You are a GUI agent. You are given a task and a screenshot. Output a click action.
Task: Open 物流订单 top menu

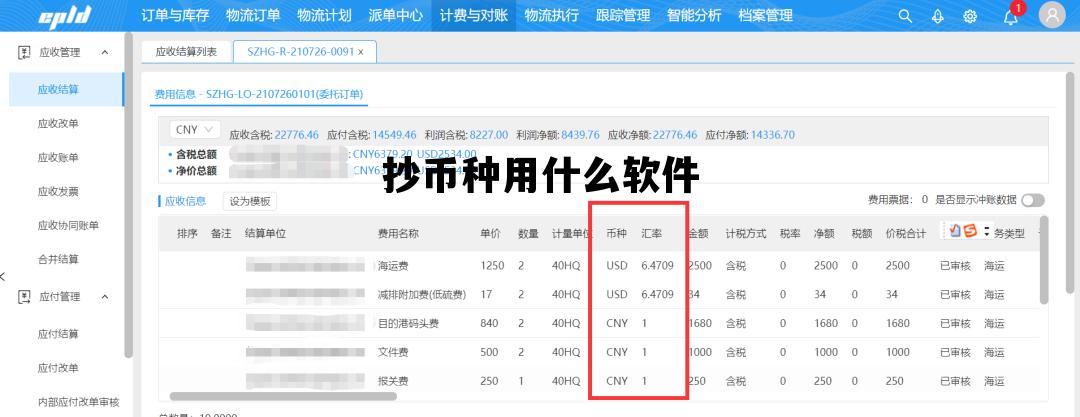coord(253,15)
